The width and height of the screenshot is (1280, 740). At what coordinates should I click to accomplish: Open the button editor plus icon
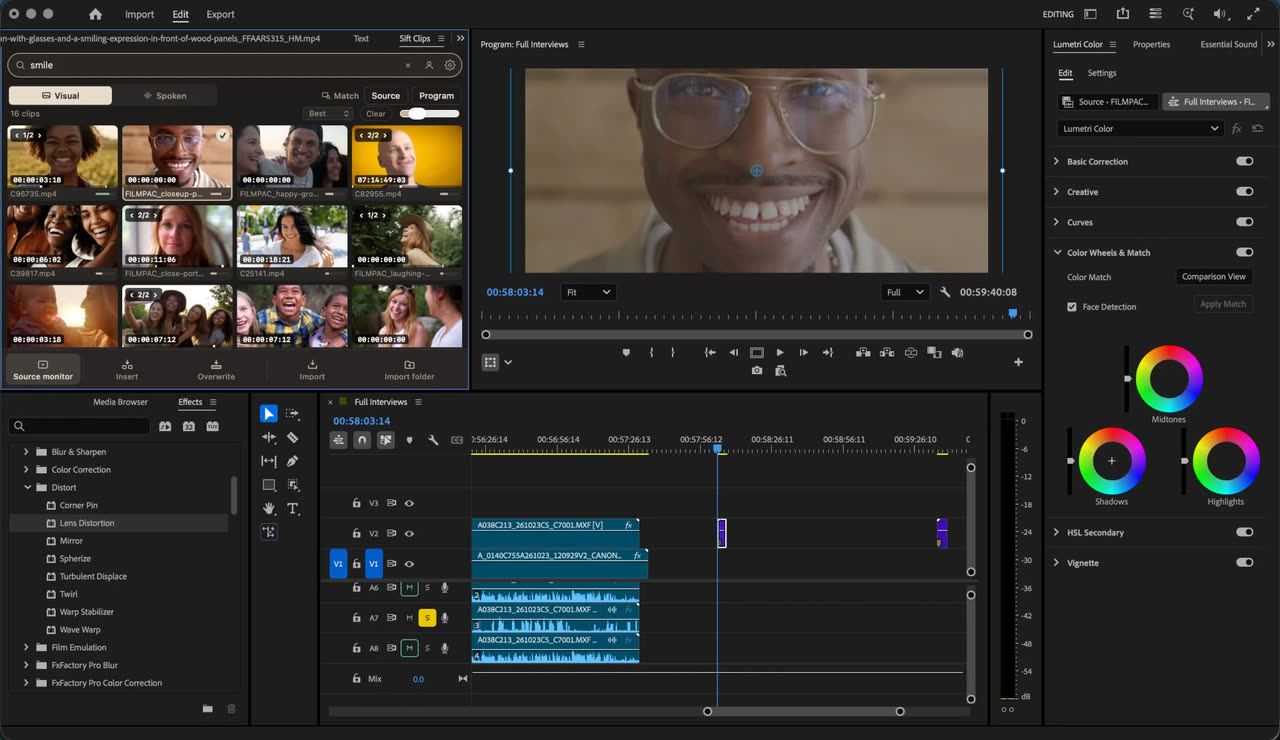(x=1018, y=362)
